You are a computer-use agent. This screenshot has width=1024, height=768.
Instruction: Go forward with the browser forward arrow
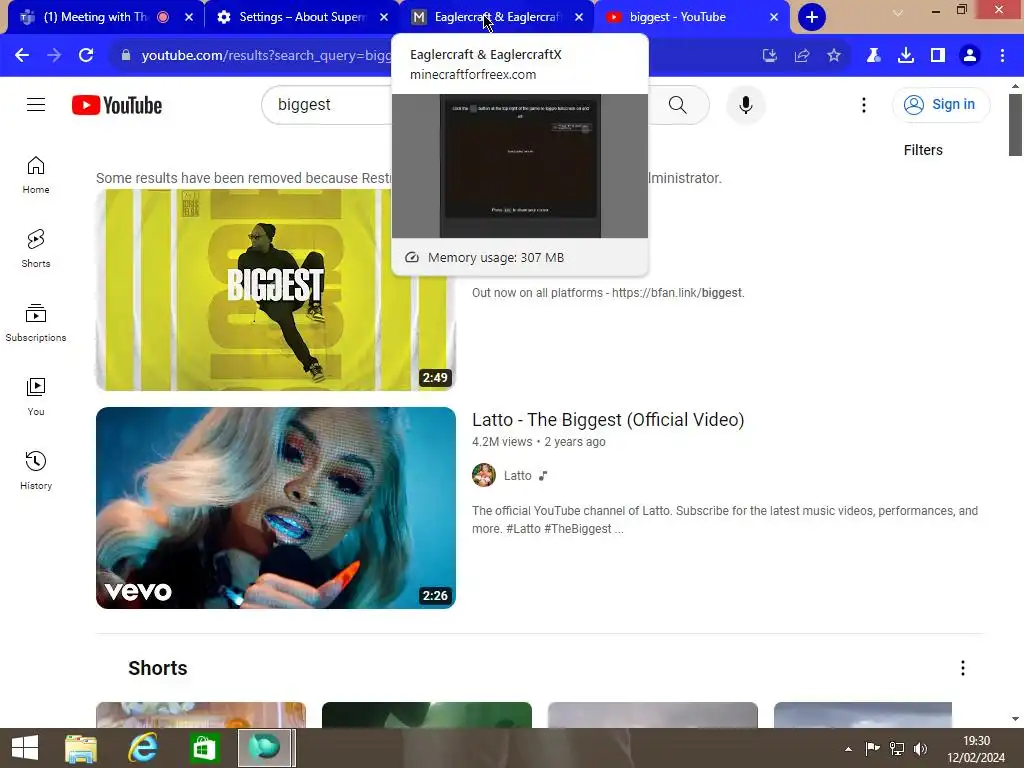coord(54,55)
